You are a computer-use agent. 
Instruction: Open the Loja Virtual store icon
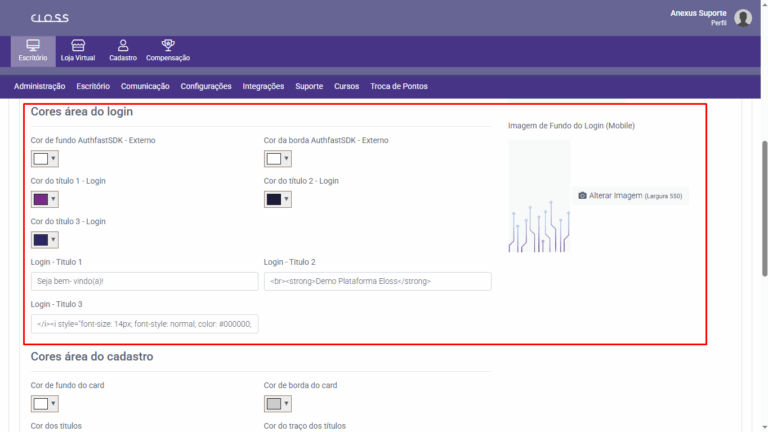click(x=78, y=46)
